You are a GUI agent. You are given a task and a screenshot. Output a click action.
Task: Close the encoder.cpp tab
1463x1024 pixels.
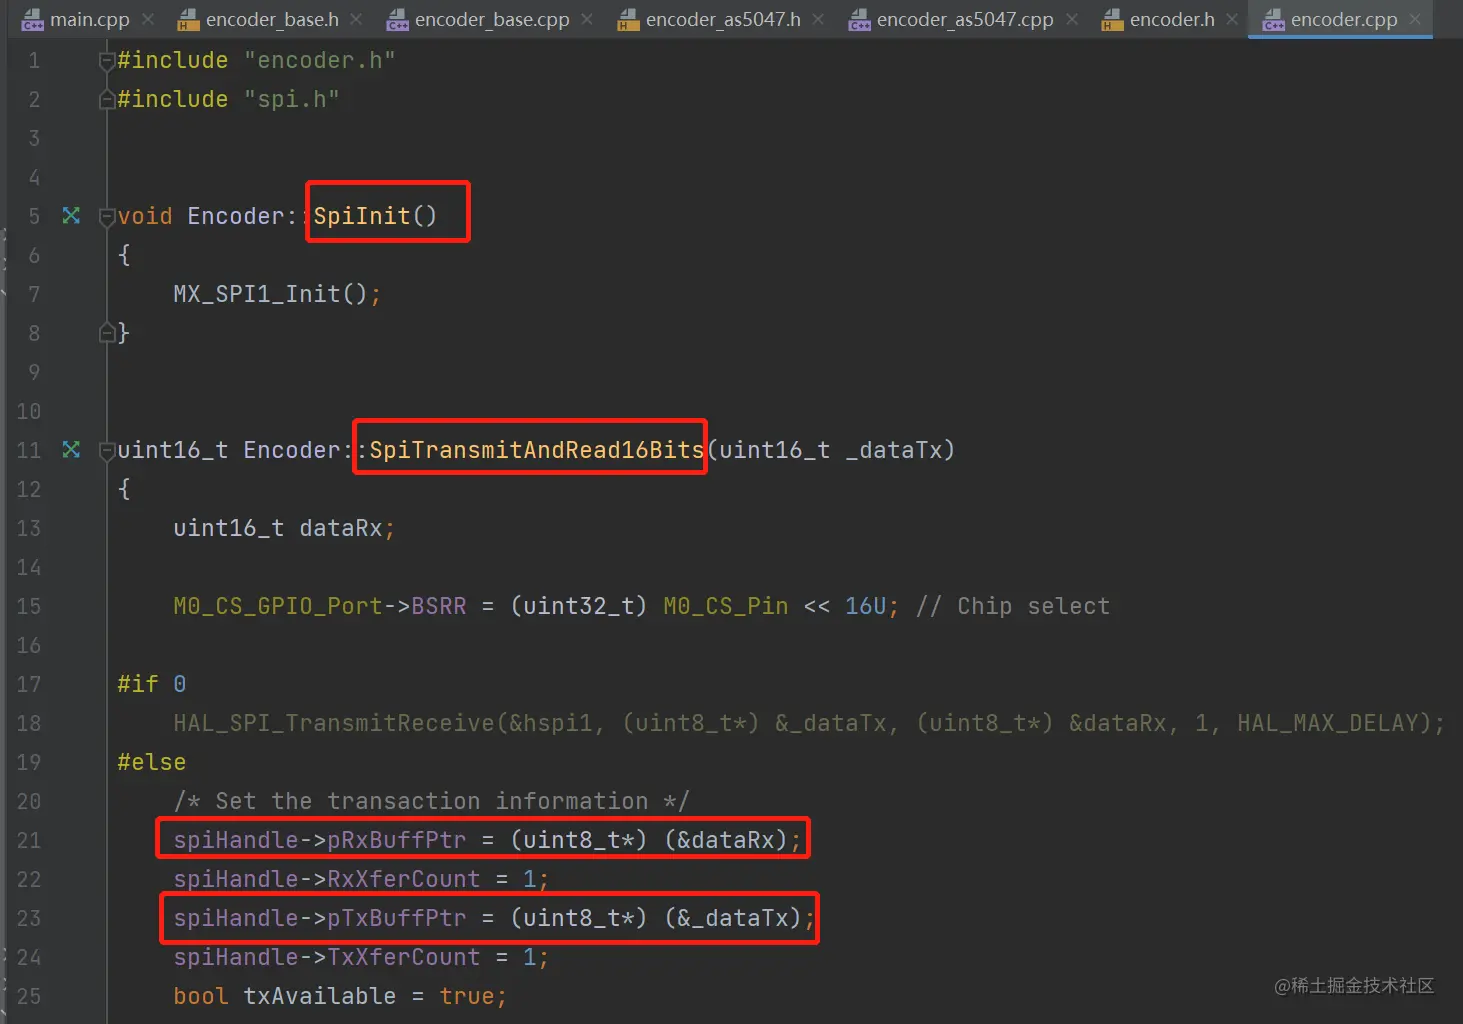pos(1415,19)
